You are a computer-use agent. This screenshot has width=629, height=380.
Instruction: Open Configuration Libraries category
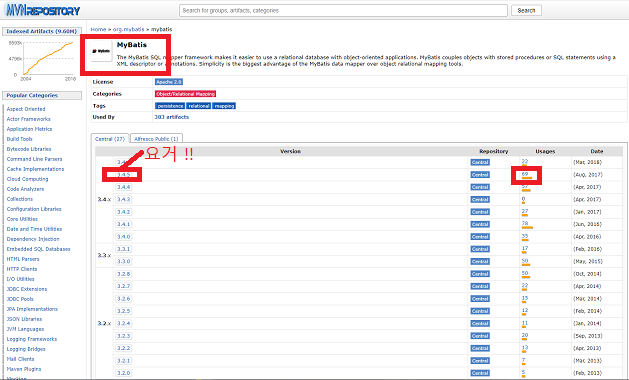tap(34, 209)
